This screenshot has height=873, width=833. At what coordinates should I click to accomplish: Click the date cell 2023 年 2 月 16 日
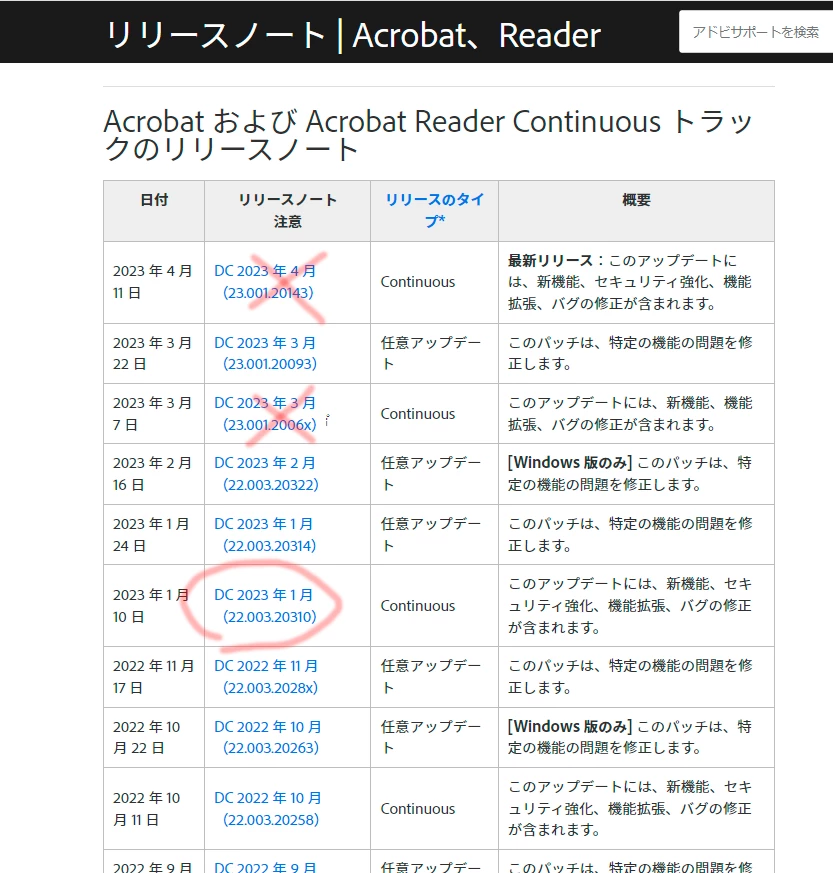(153, 474)
